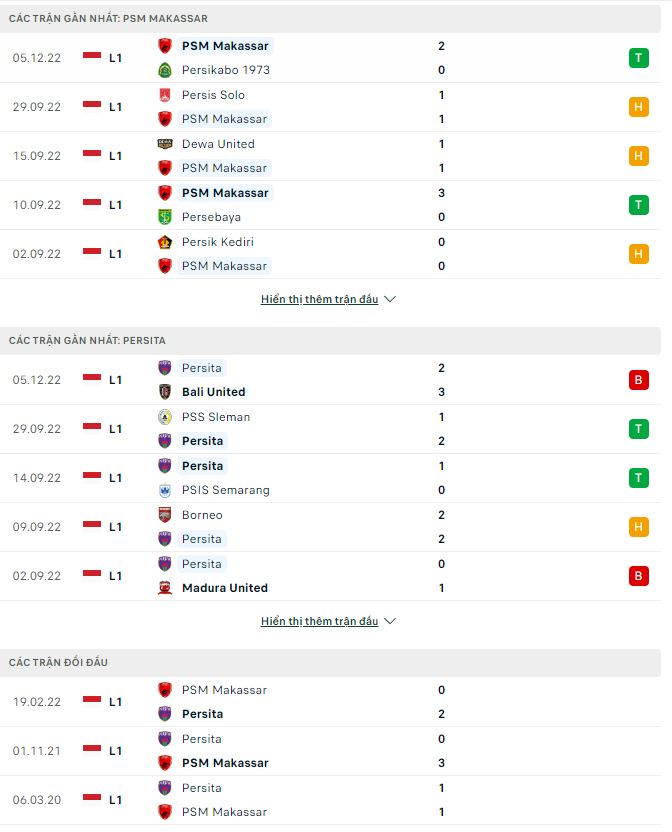Click the Dewa United team logo
Screen dimensions: 672x832
click(165, 144)
